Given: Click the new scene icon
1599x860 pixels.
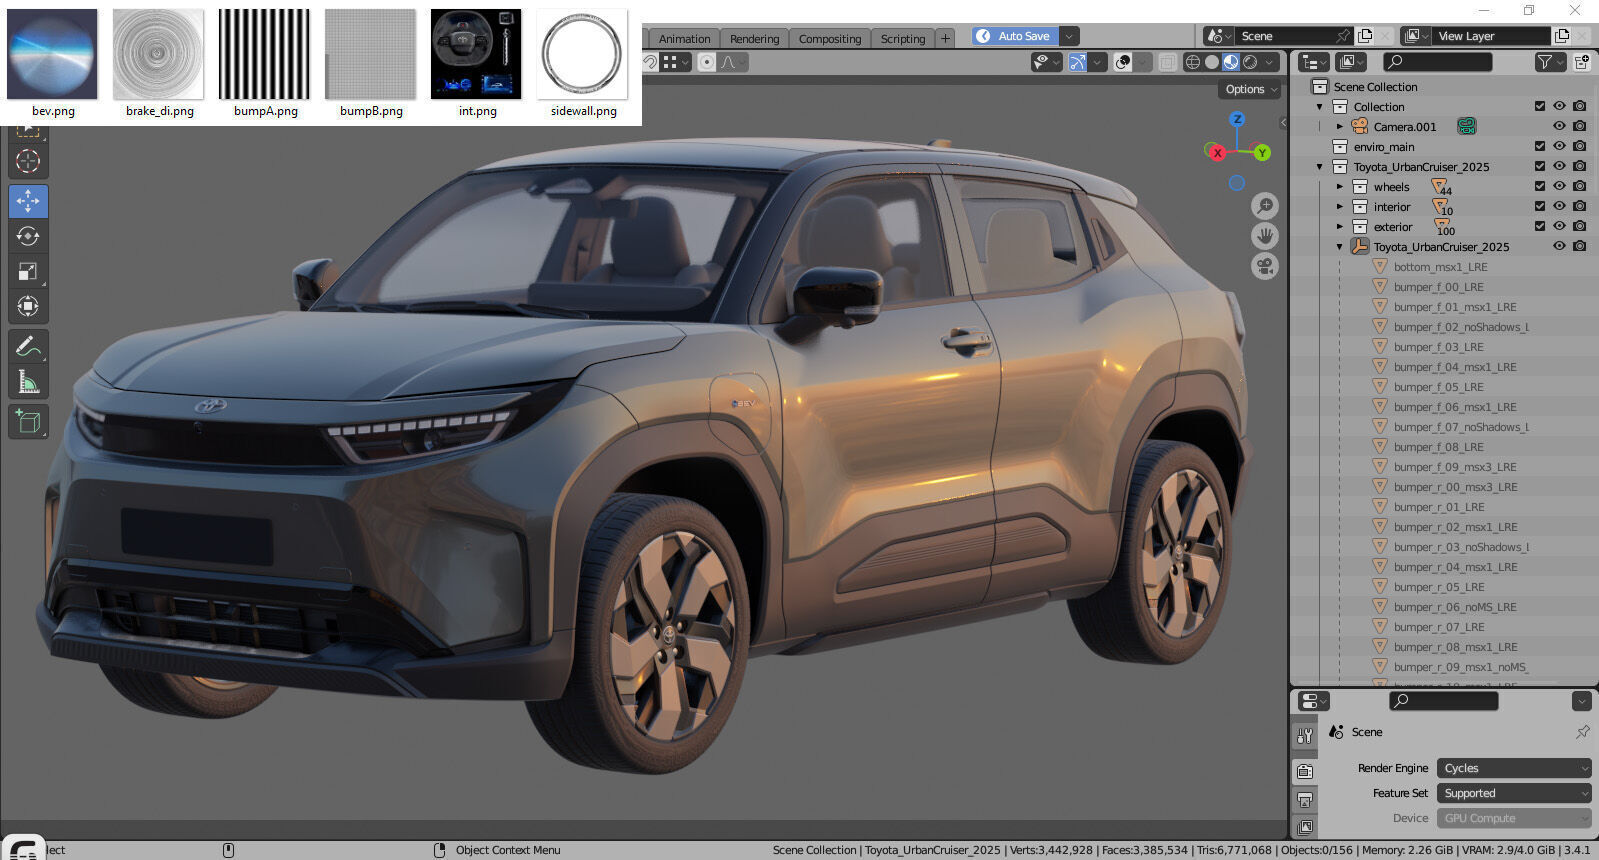Looking at the screenshot, I should pos(1365,36).
